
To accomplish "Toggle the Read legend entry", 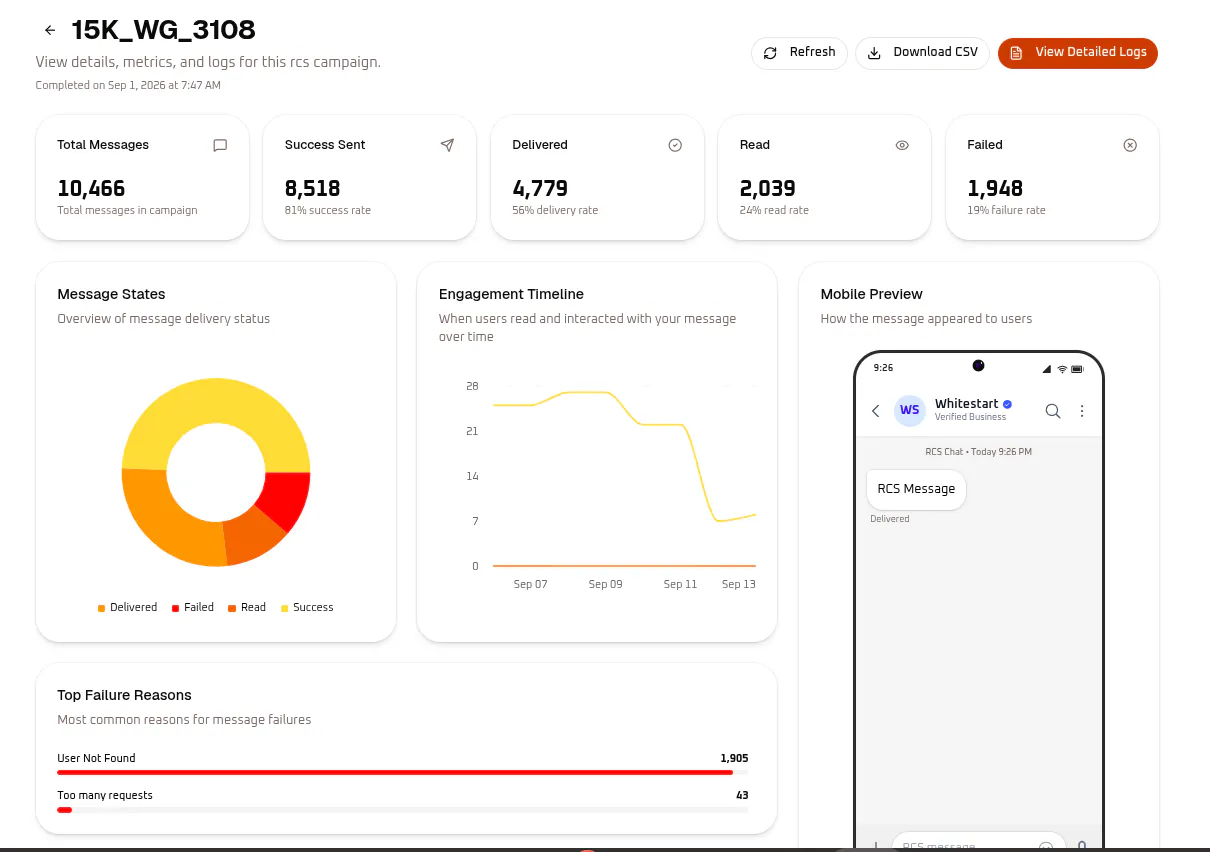I will pyautogui.click(x=247, y=607).
